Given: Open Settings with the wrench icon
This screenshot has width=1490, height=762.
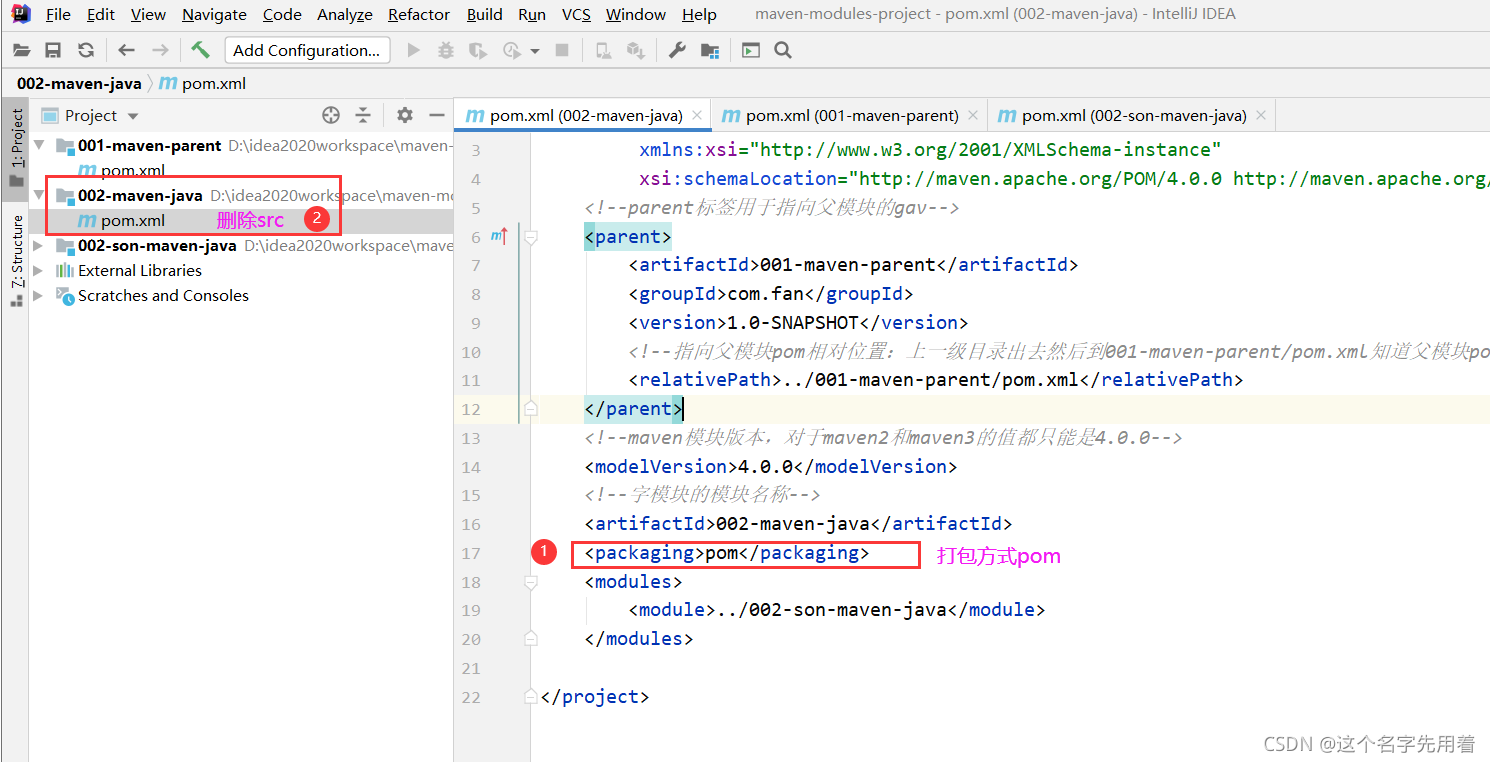Looking at the screenshot, I should pyautogui.click(x=677, y=50).
